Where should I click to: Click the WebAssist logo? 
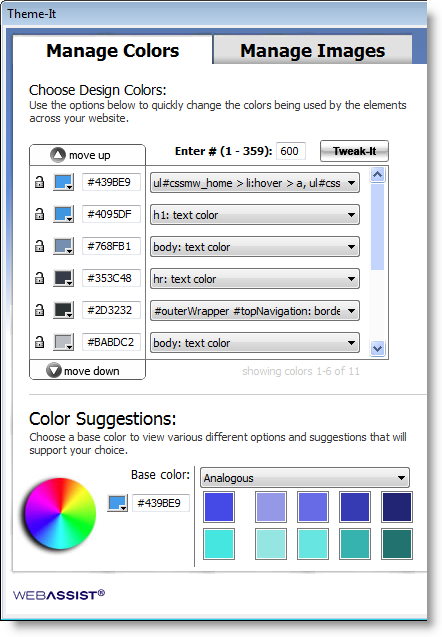pos(58,595)
